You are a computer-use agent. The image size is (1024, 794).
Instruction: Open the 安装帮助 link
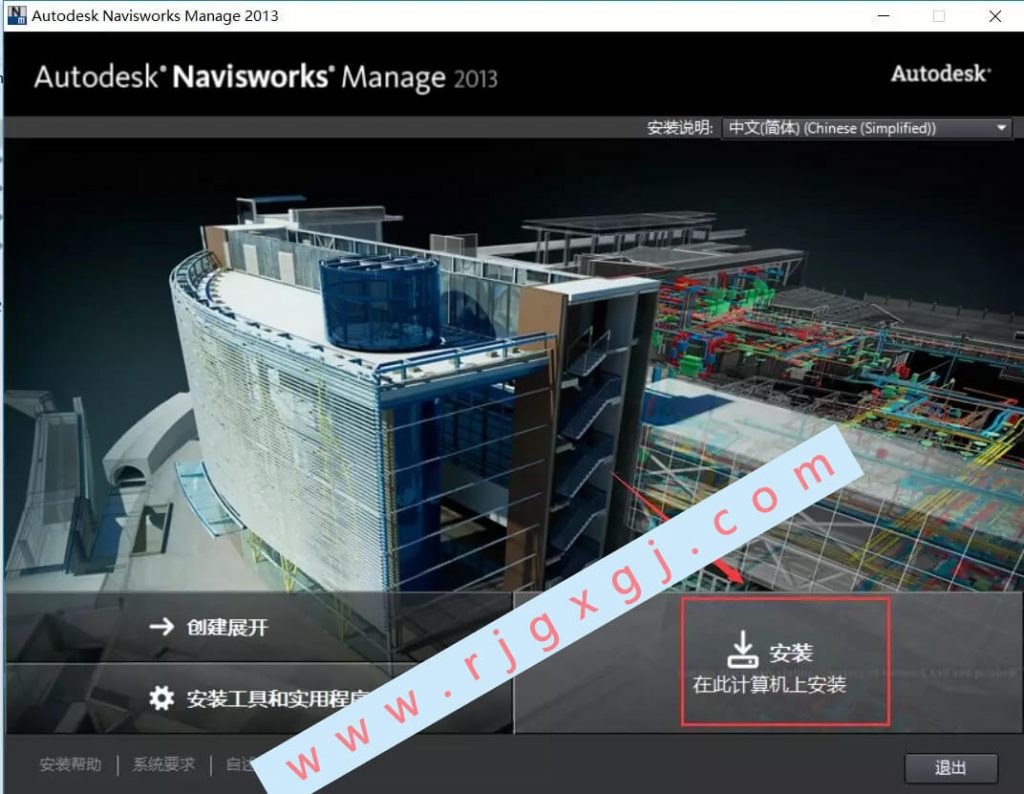[x=71, y=764]
